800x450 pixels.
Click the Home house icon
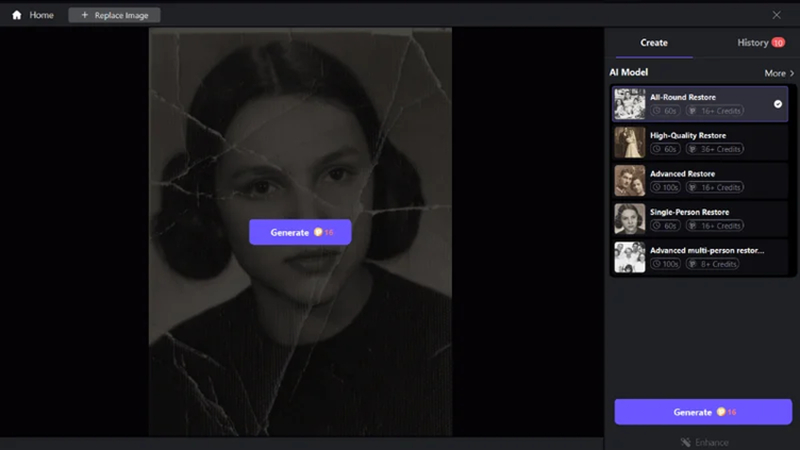pyautogui.click(x=17, y=15)
